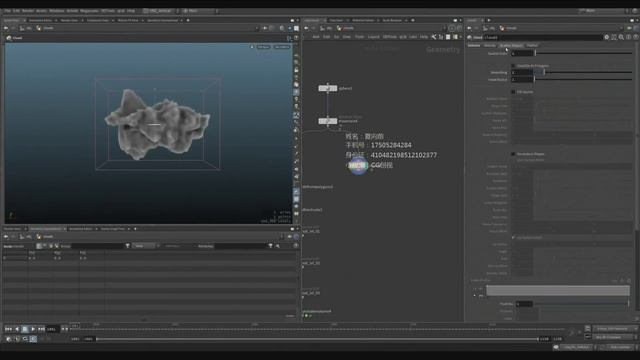Open the File menu
Image resolution: width=640 pixels, height=360 pixels.
[x=7, y=11]
